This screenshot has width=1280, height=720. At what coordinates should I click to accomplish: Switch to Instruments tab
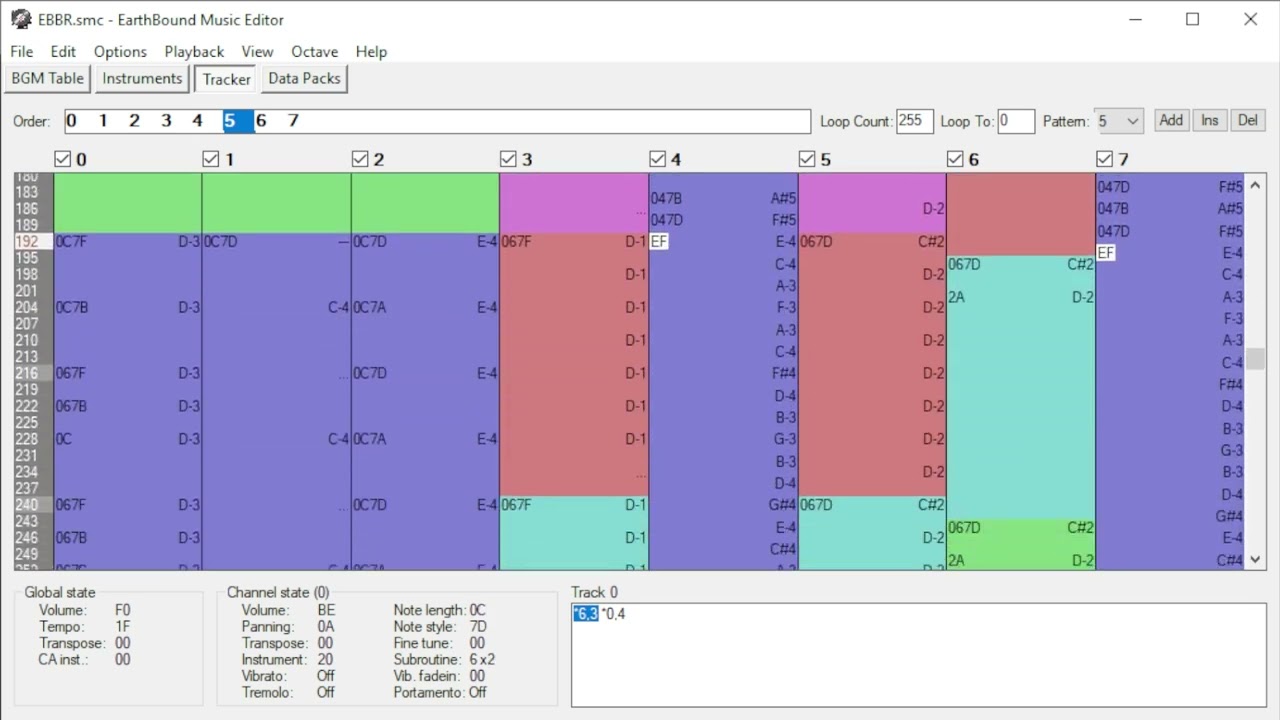click(142, 78)
